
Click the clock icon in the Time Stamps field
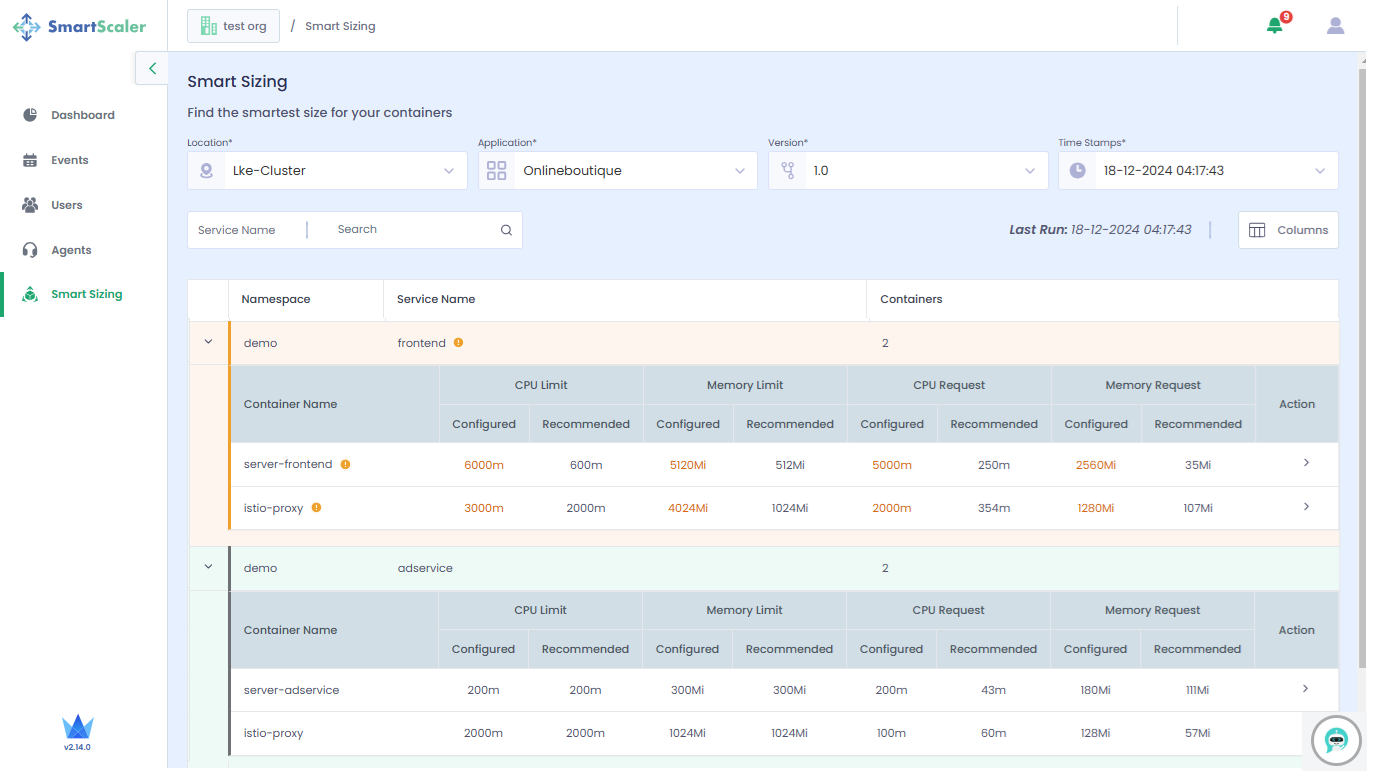1077,171
